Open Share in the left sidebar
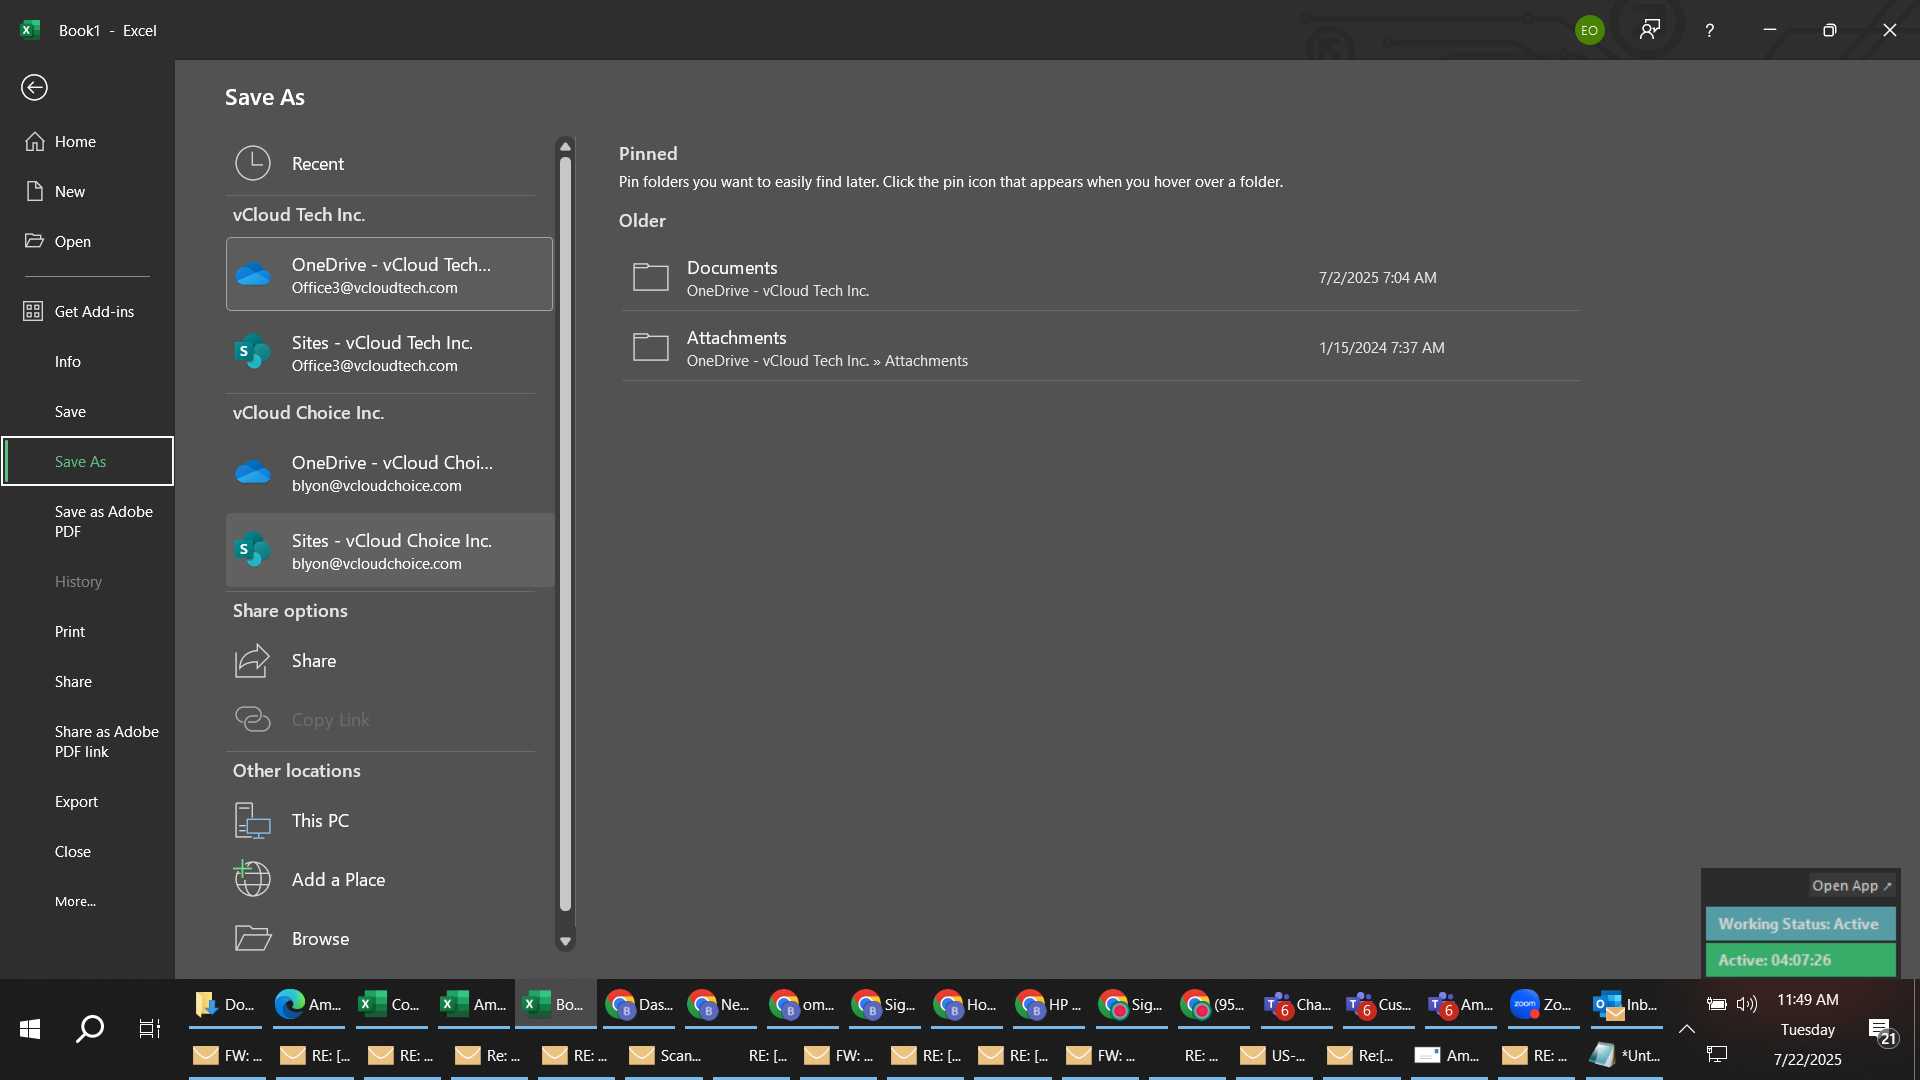1920x1080 pixels. pos(87,682)
